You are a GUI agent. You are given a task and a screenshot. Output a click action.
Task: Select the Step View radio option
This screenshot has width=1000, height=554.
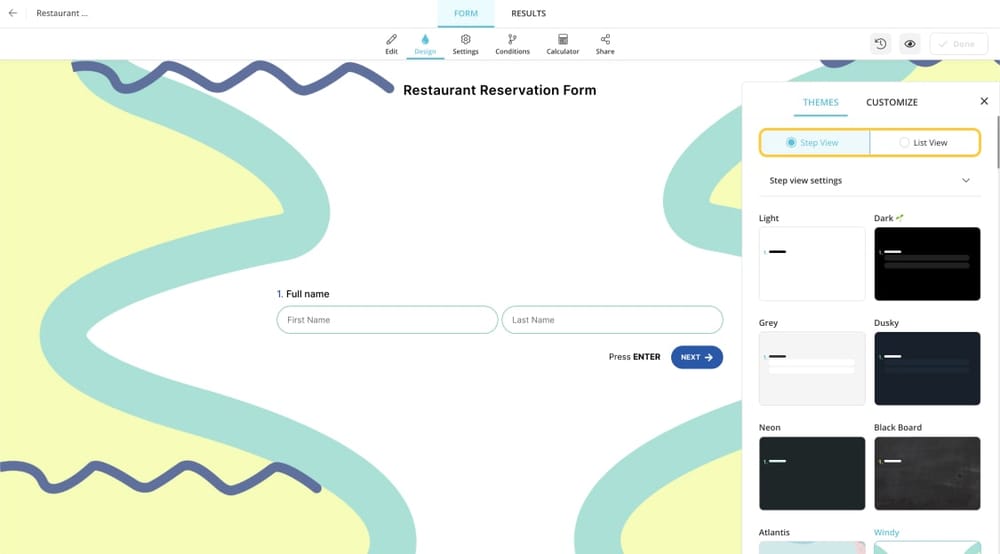(x=814, y=143)
